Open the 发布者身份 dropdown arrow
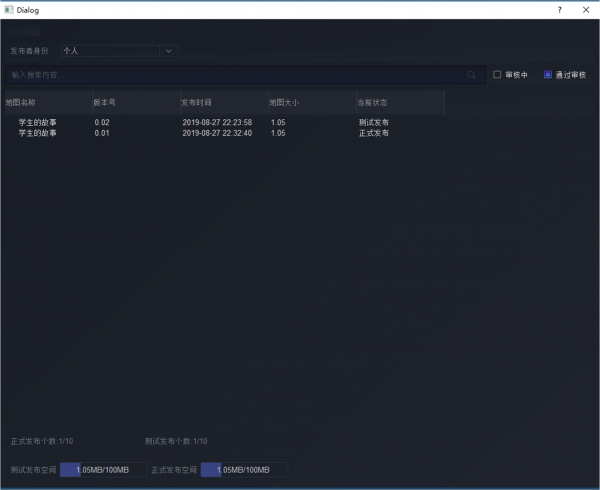600x490 pixels. tap(168, 51)
